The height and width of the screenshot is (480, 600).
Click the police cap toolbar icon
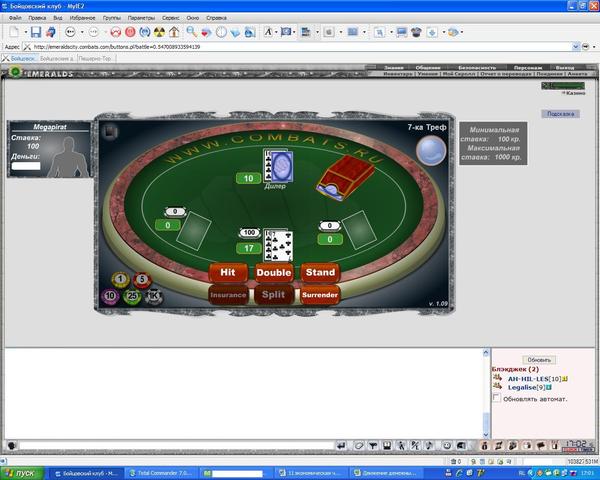click(416, 32)
